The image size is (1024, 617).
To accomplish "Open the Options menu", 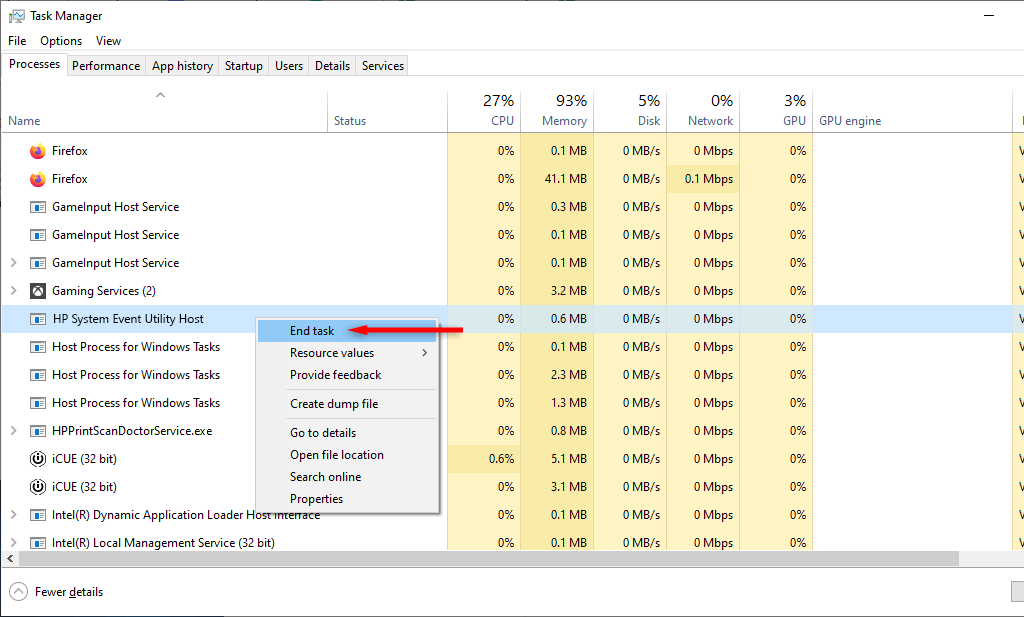I will click(61, 41).
